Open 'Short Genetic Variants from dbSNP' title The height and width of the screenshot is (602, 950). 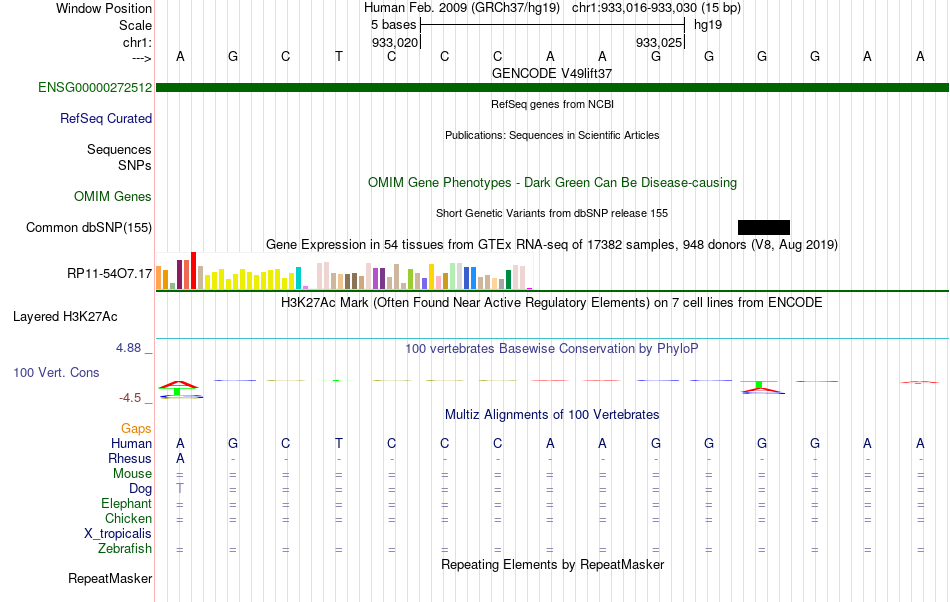coord(552,213)
